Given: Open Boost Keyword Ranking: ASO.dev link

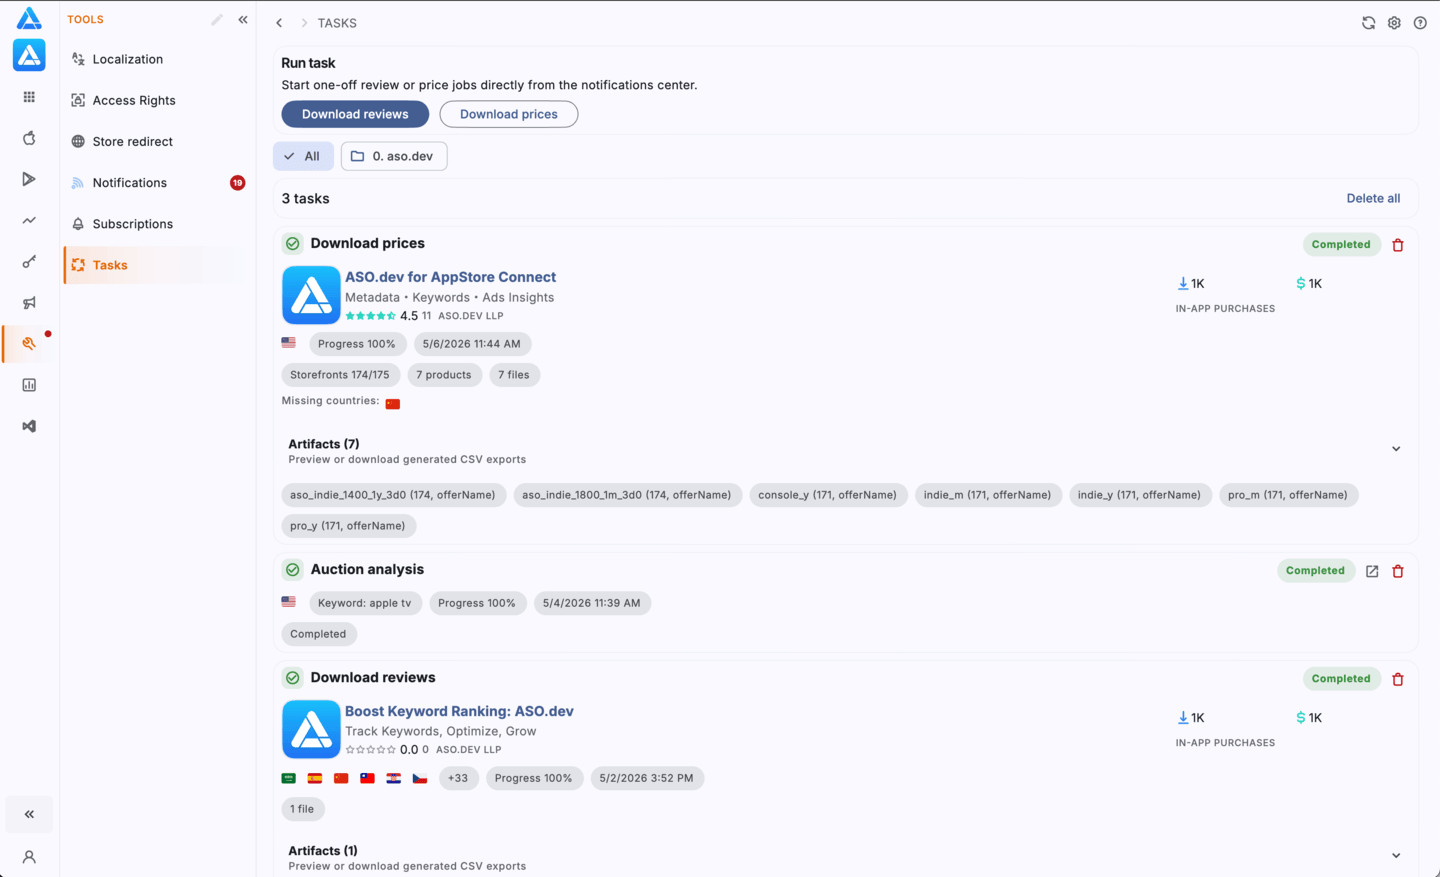Looking at the screenshot, I should tap(459, 711).
